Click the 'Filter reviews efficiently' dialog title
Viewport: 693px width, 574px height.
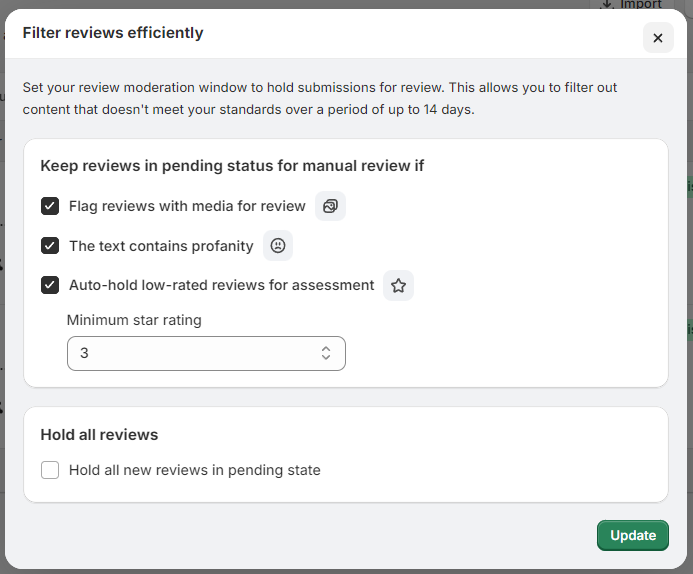[113, 33]
